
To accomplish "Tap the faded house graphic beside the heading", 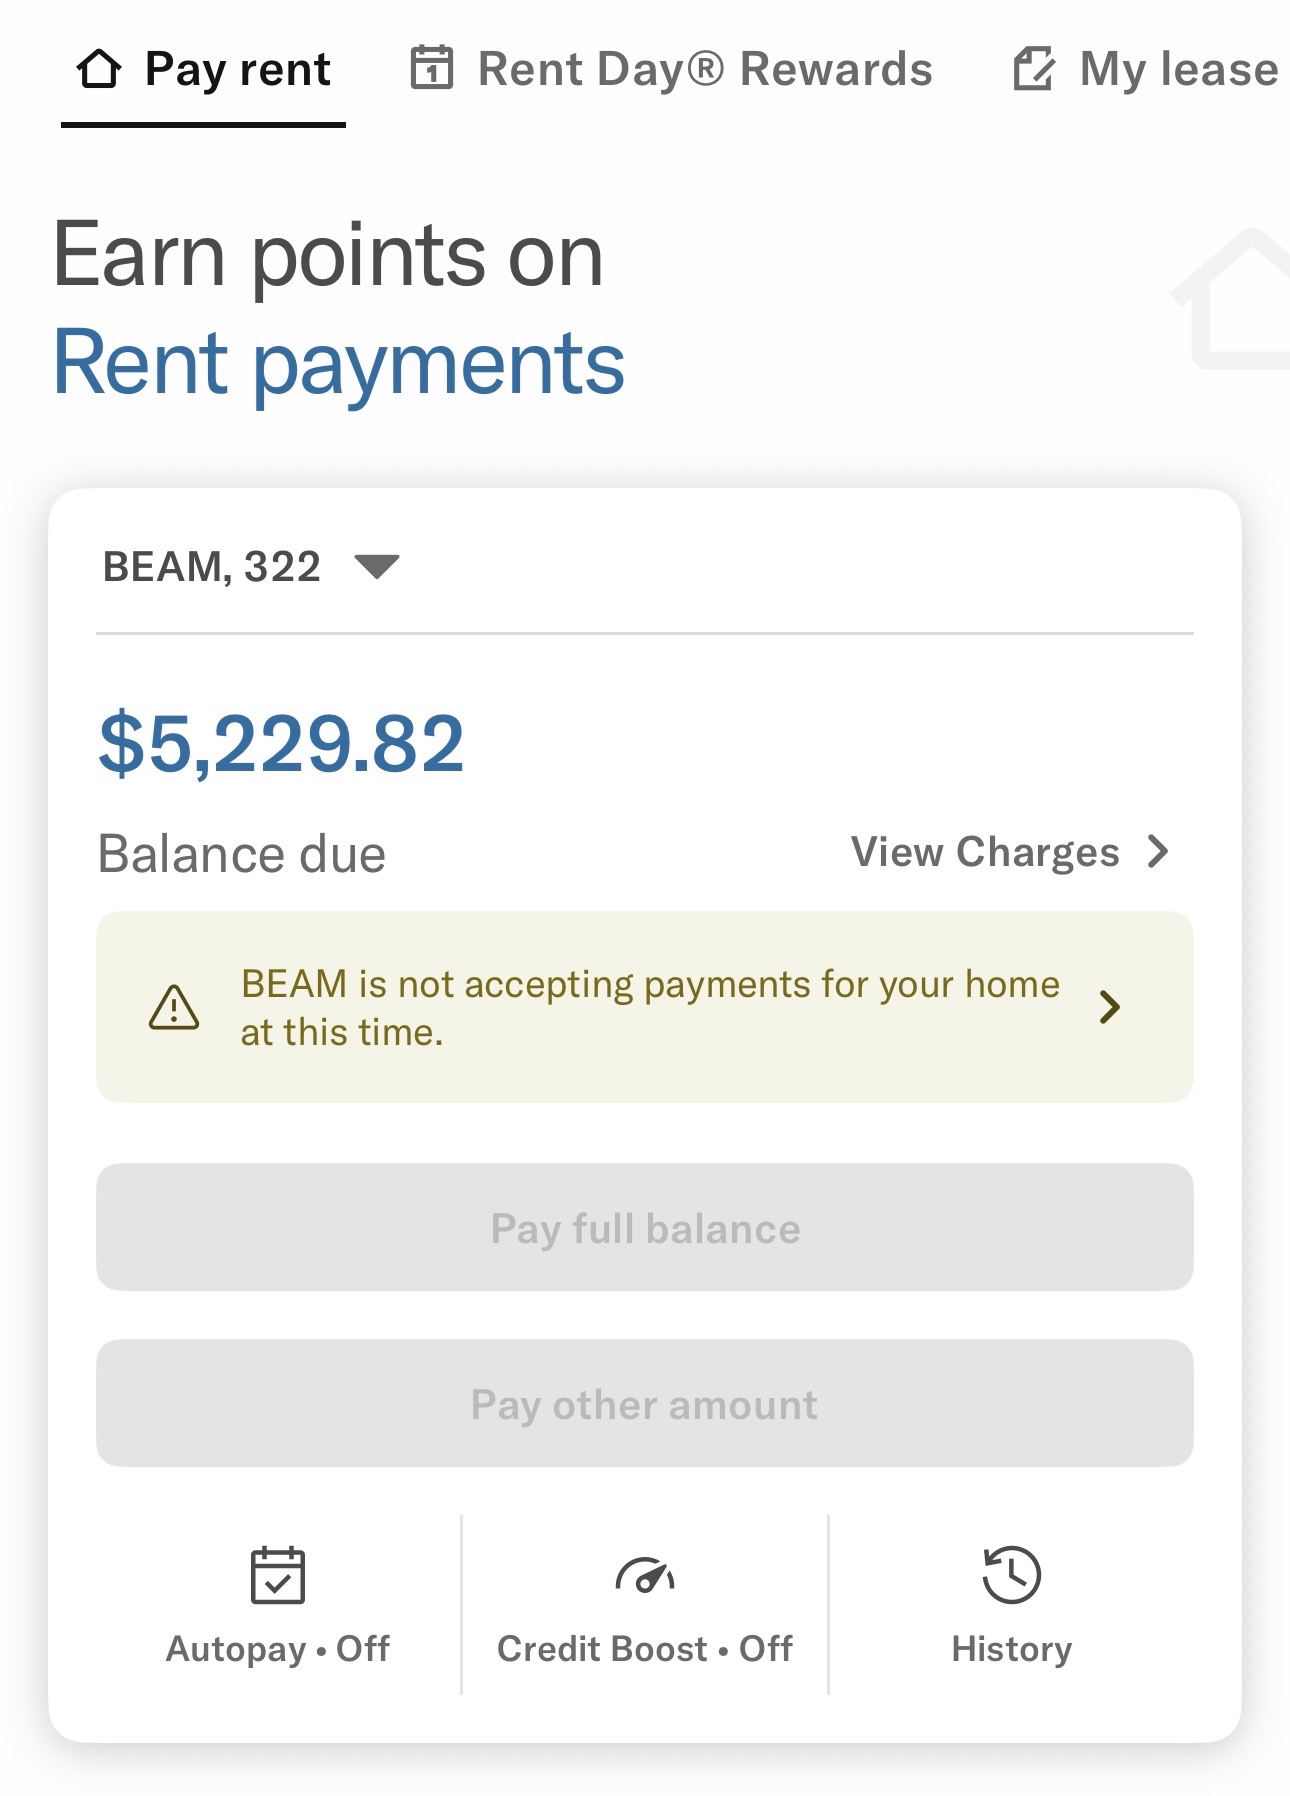I will tap(1232, 299).
